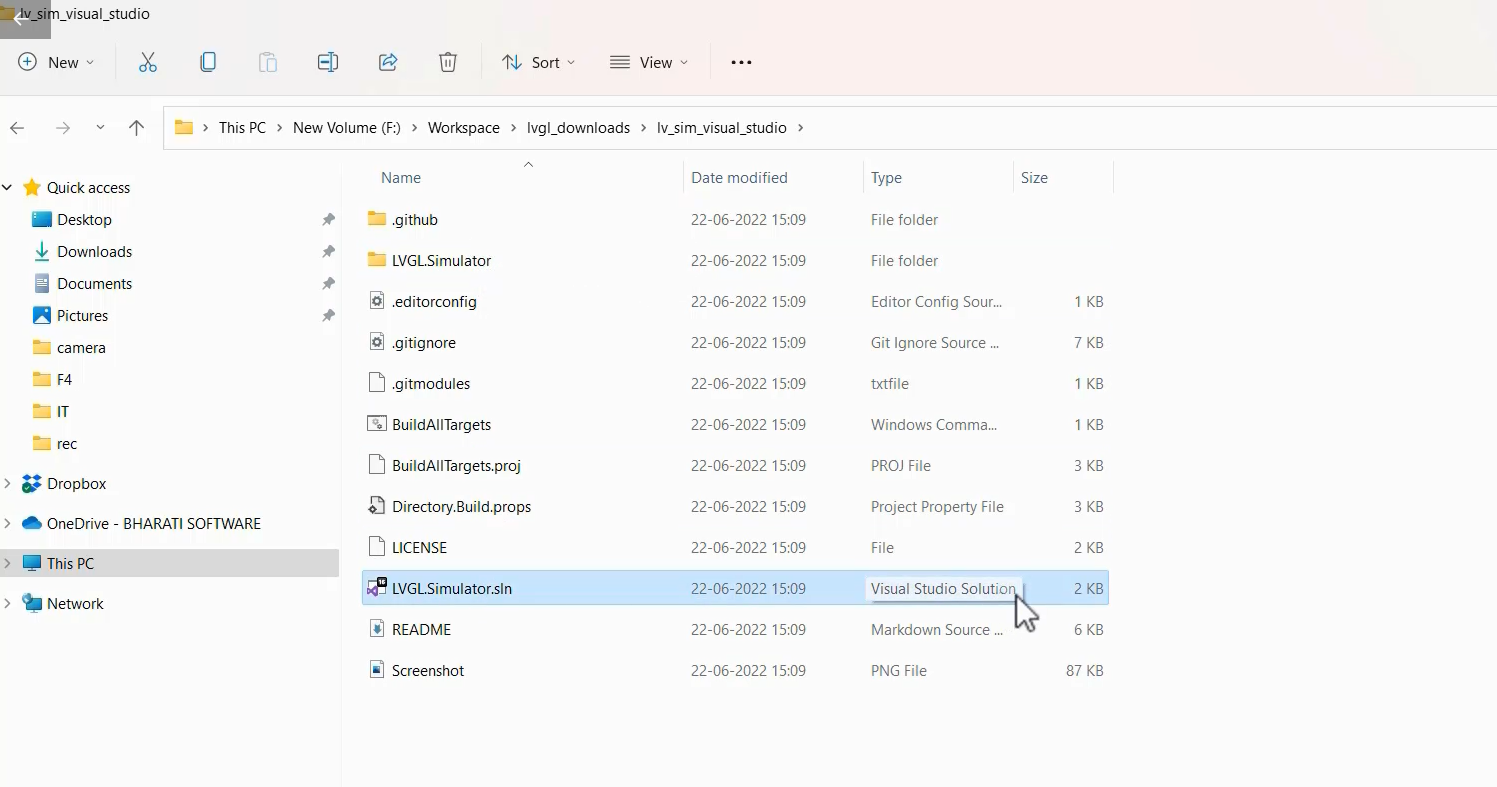Screen dimensions: 1497x787
Task: Click the LVGL.Simulator.sln Visual Studio icon
Action: tap(377, 588)
